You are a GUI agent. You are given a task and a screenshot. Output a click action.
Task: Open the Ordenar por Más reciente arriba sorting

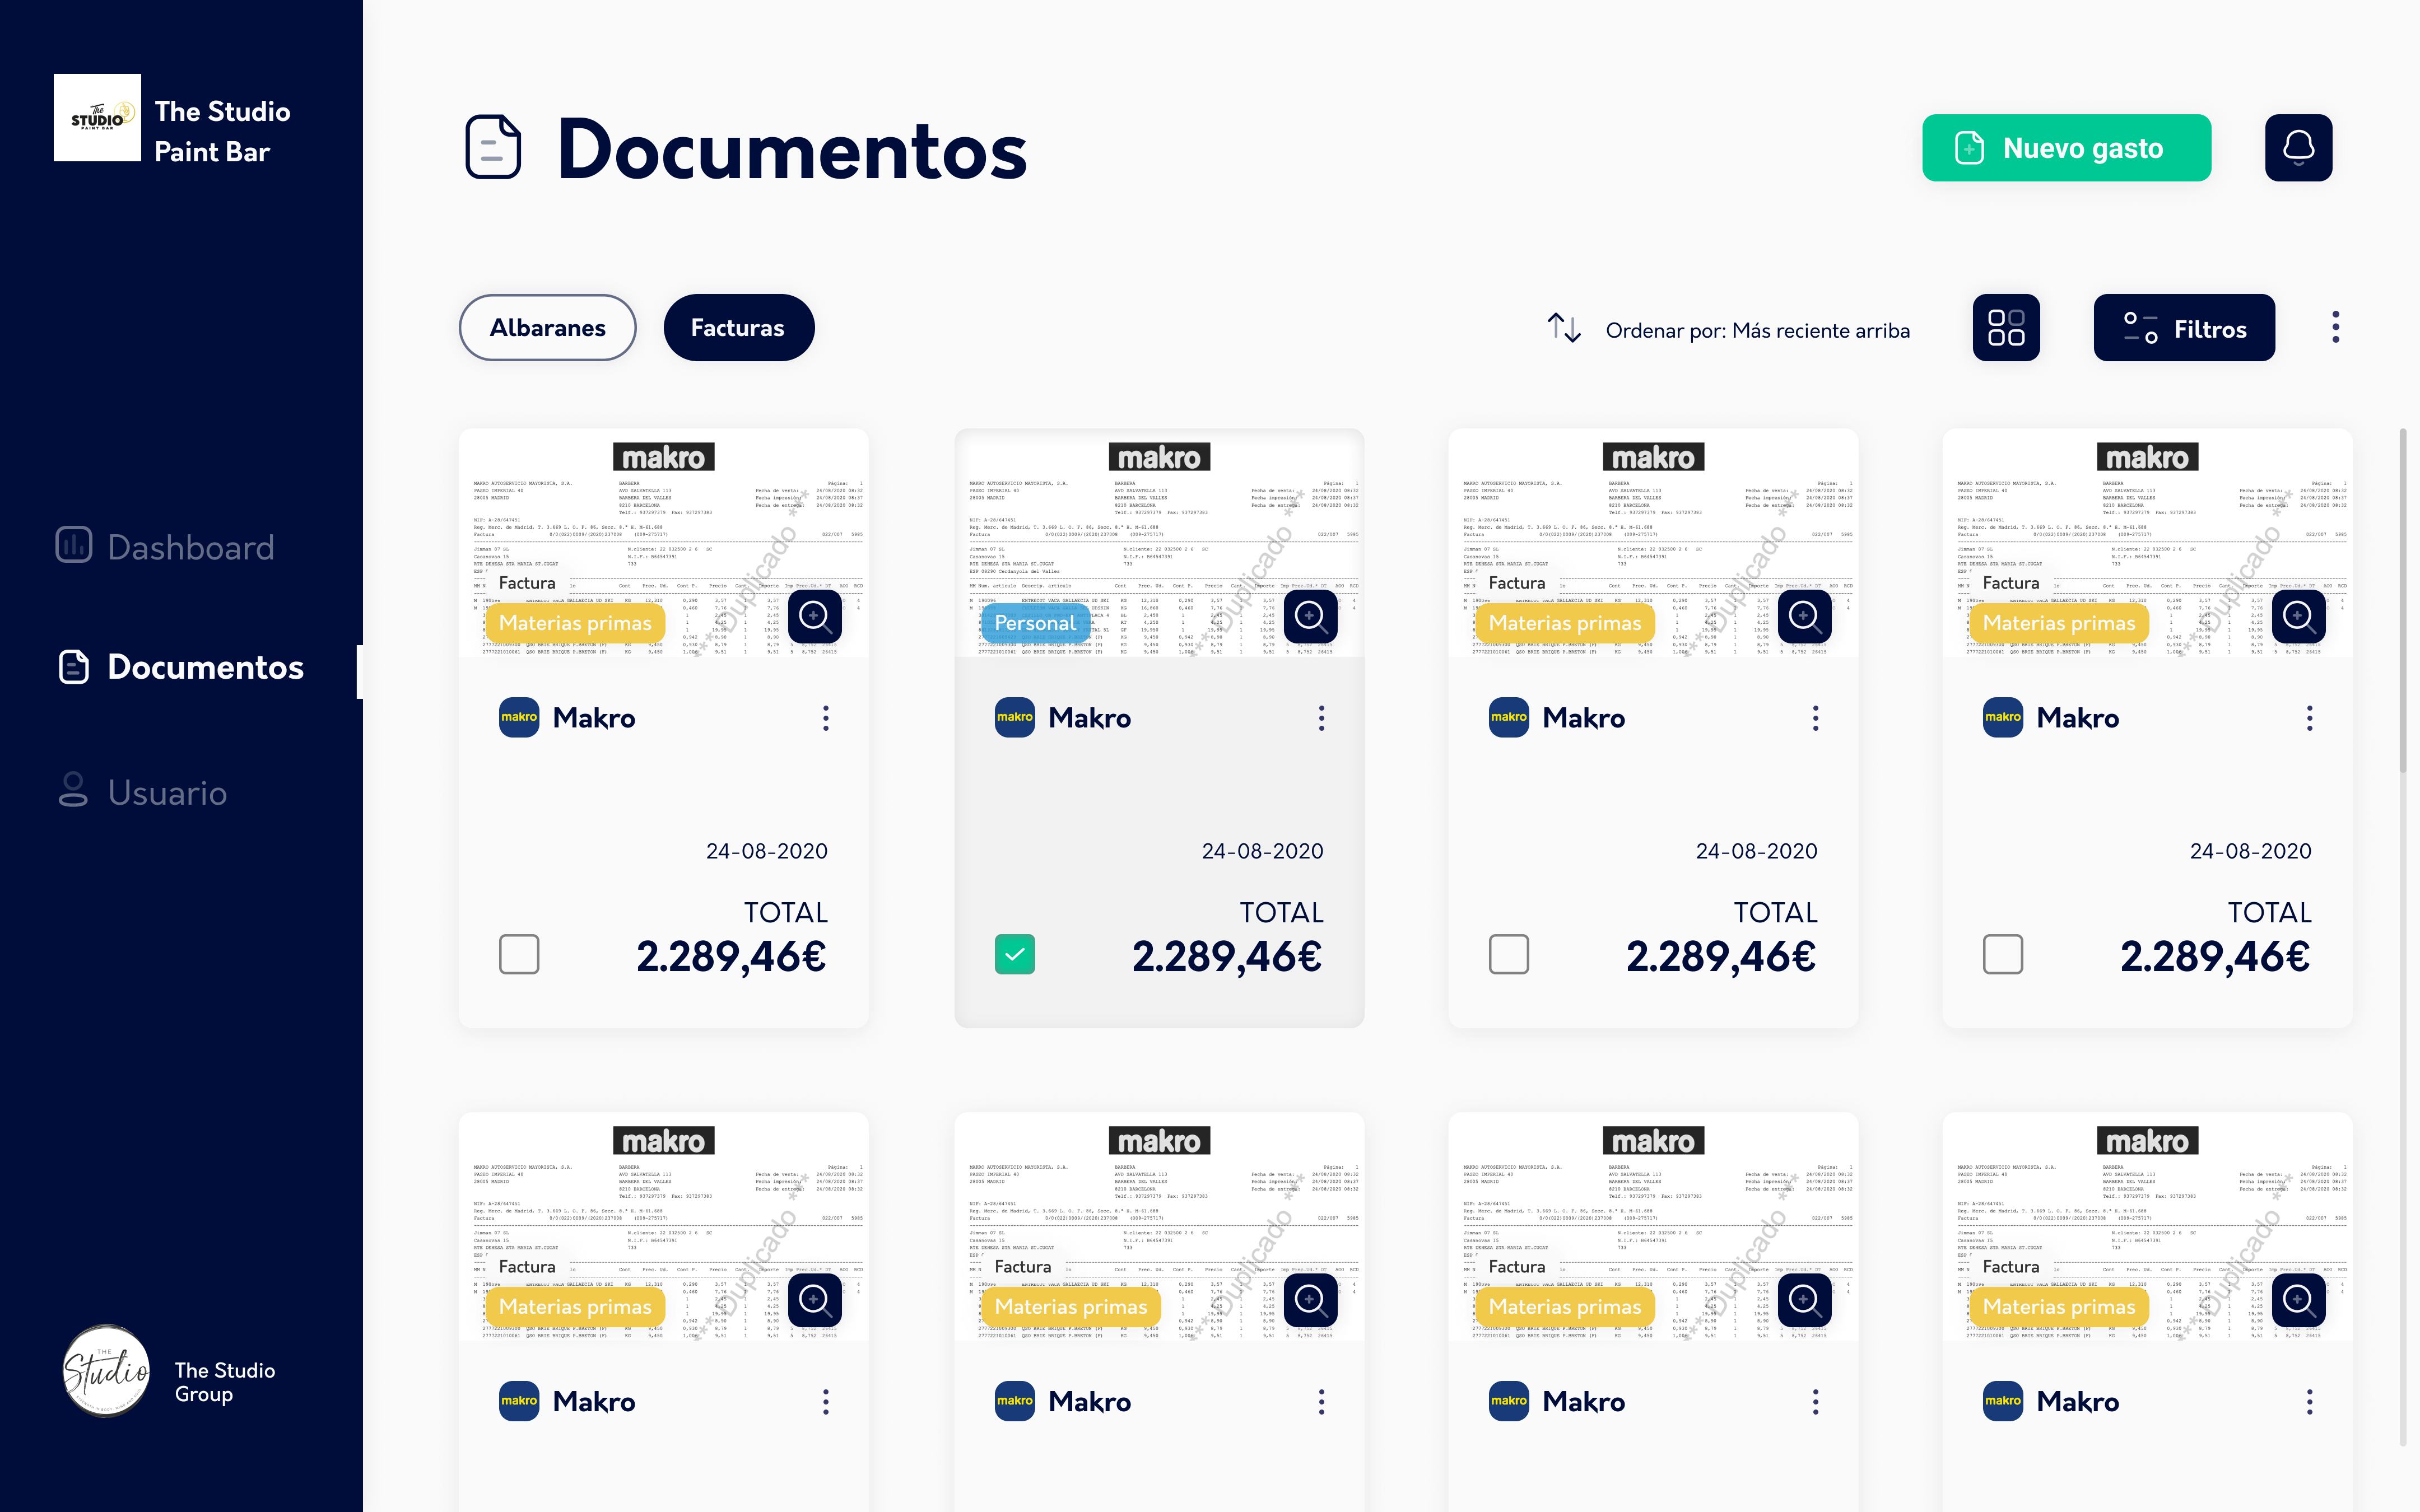(x=1757, y=330)
